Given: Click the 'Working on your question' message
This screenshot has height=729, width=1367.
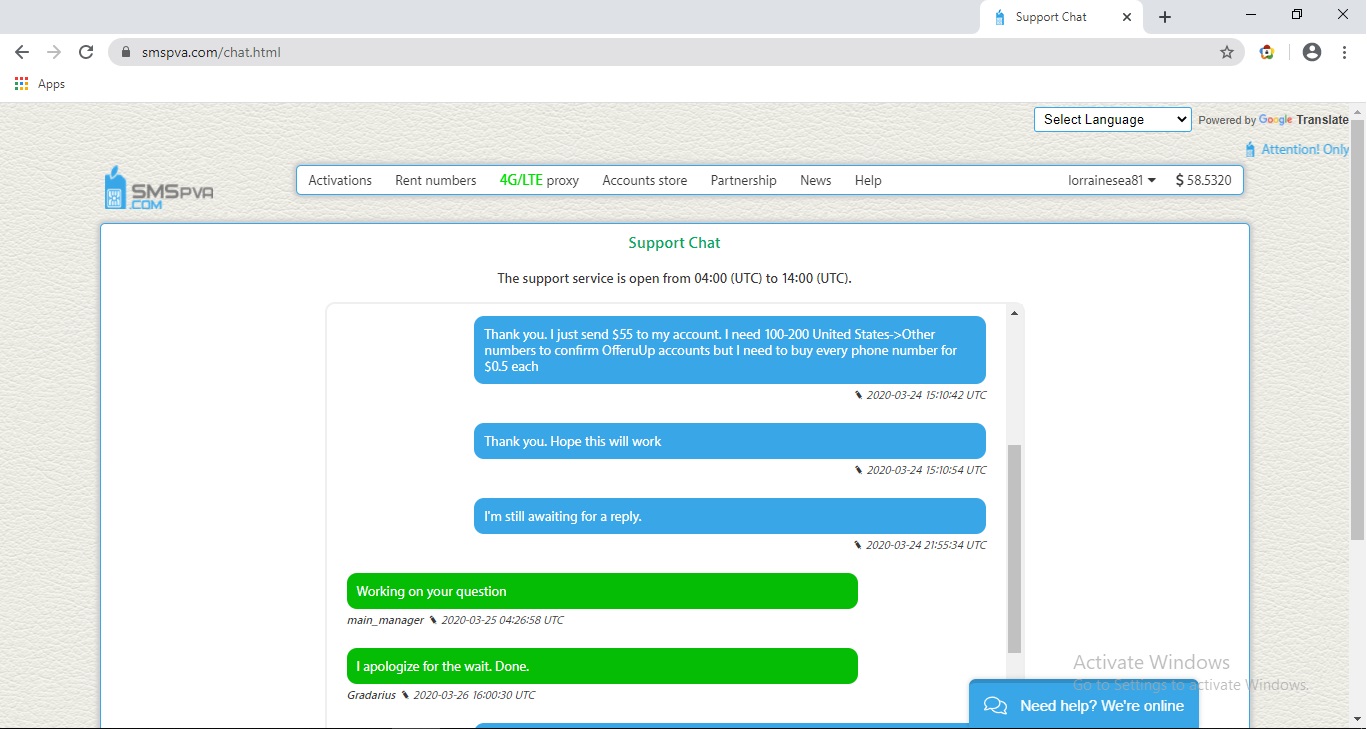Looking at the screenshot, I should click(x=602, y=591).
